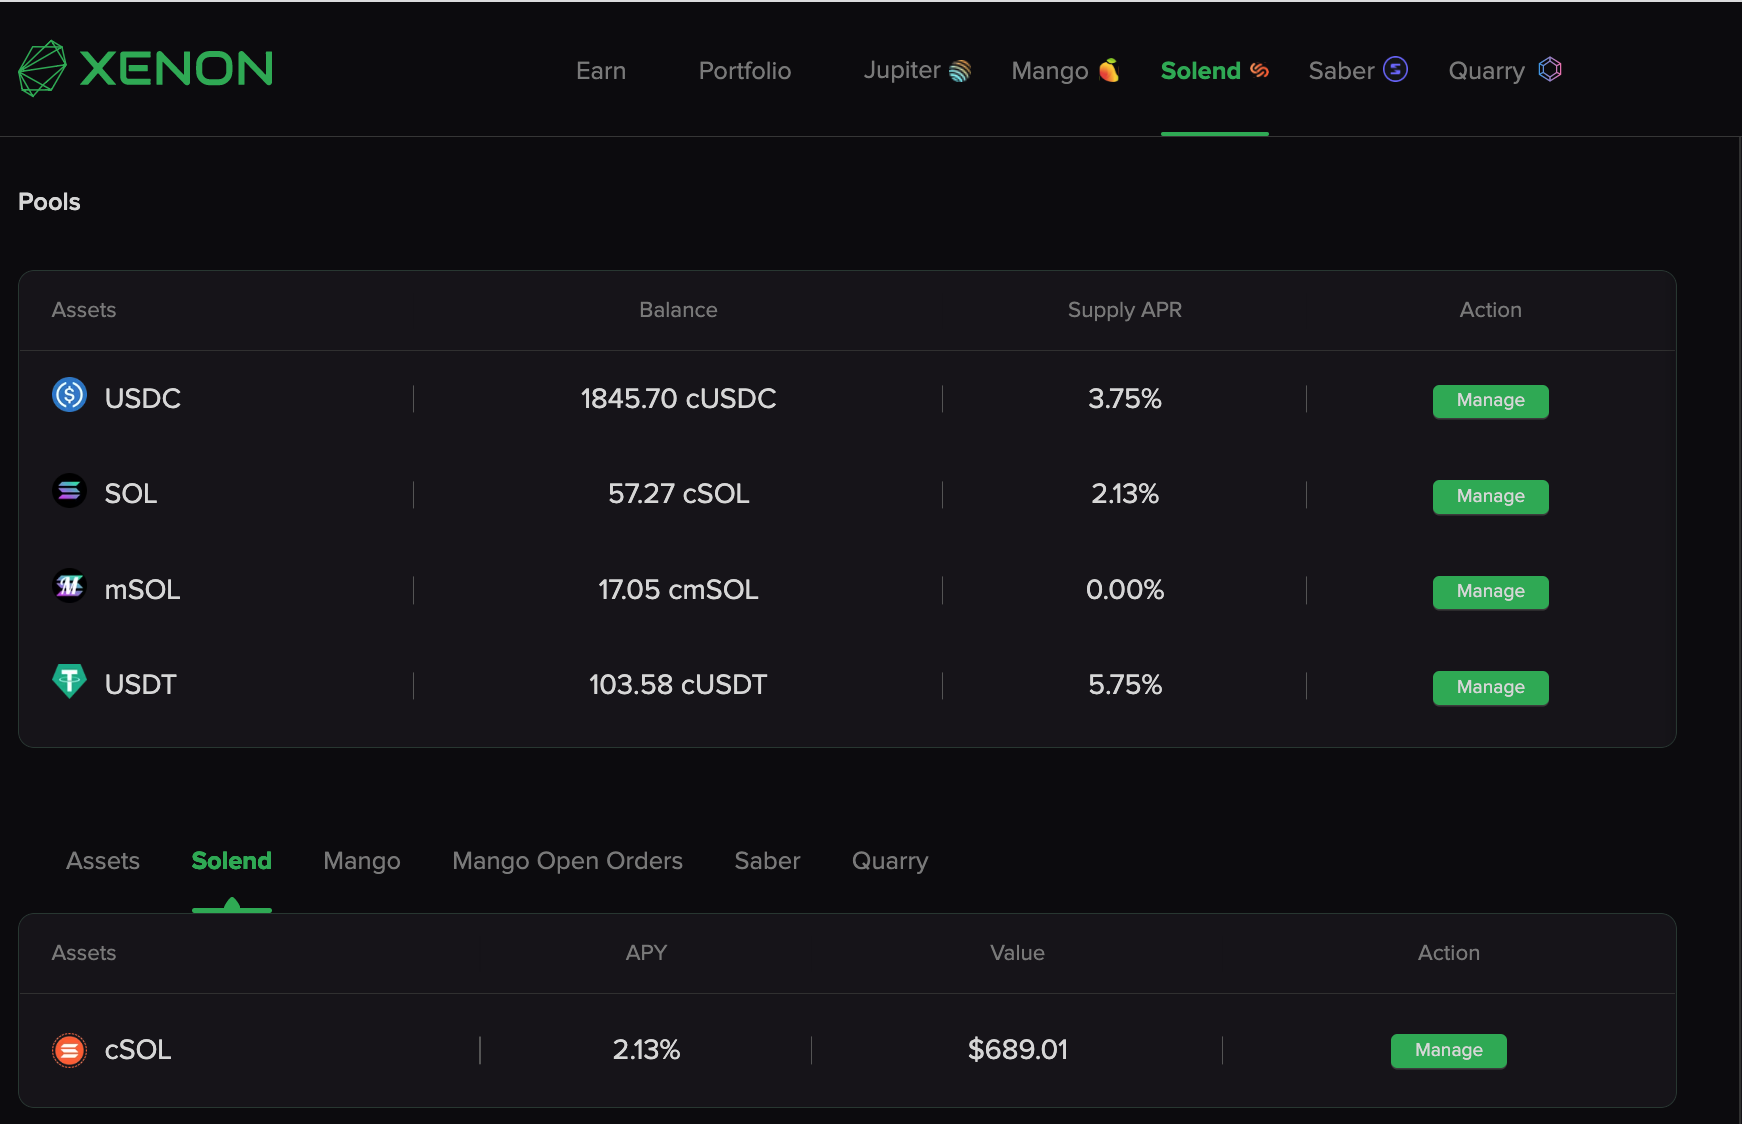The width and height of the screenshot is (1742, 1124).
Task: Click the Saber circular logo icon
Action: pyautogui.click(x=1396, y=69)
